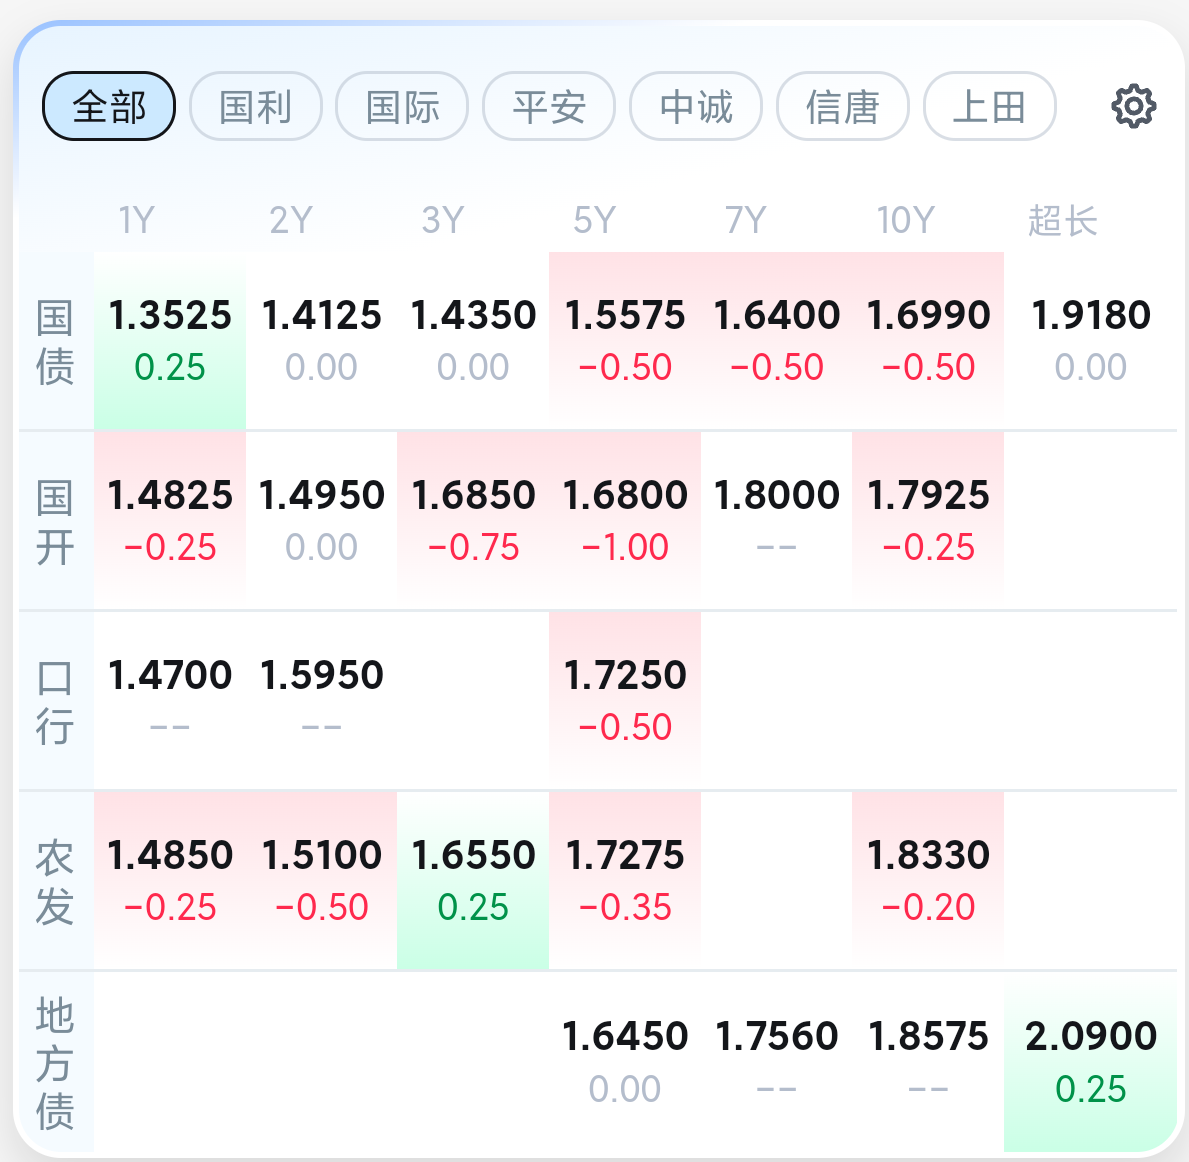Click the 10Y column header

[x=905, y=221]
